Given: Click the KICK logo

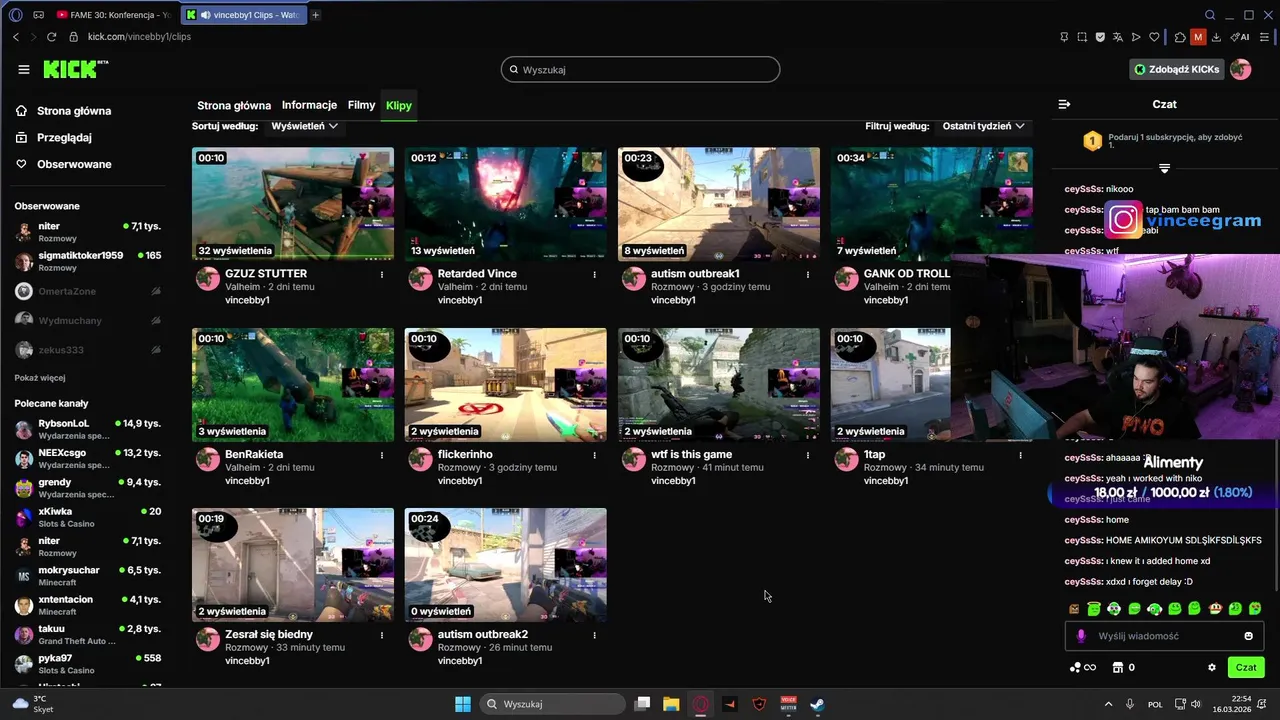Looking at the screenshot, I should [x=75, y=69].
